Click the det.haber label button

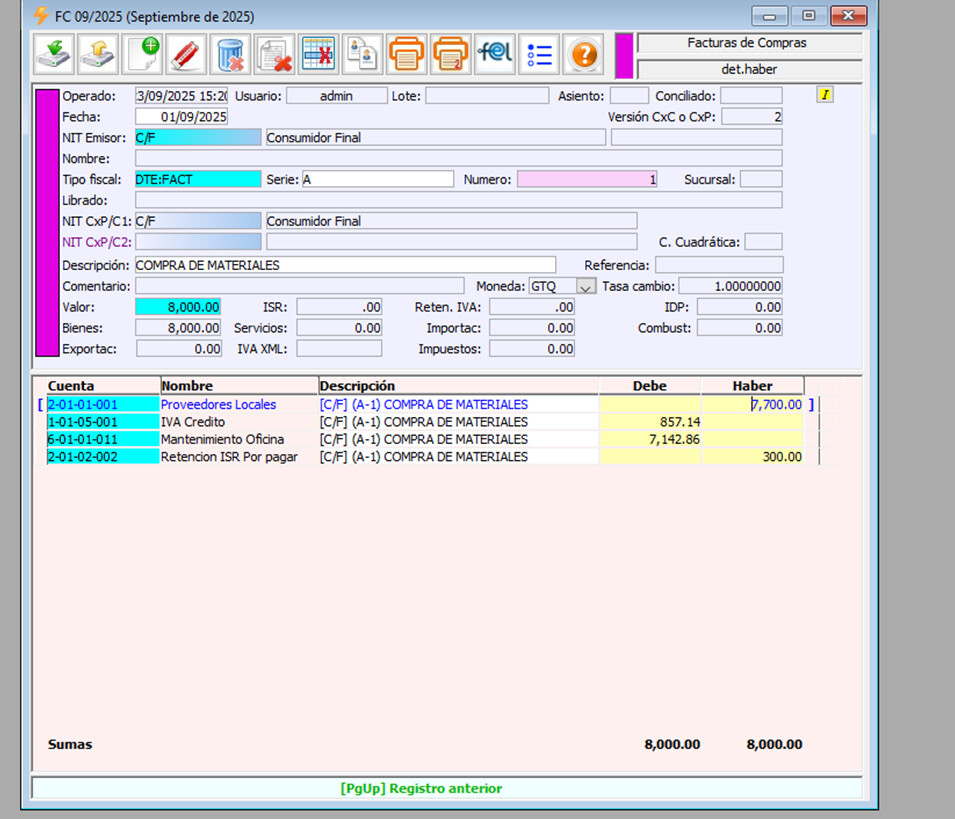point(748,70)
